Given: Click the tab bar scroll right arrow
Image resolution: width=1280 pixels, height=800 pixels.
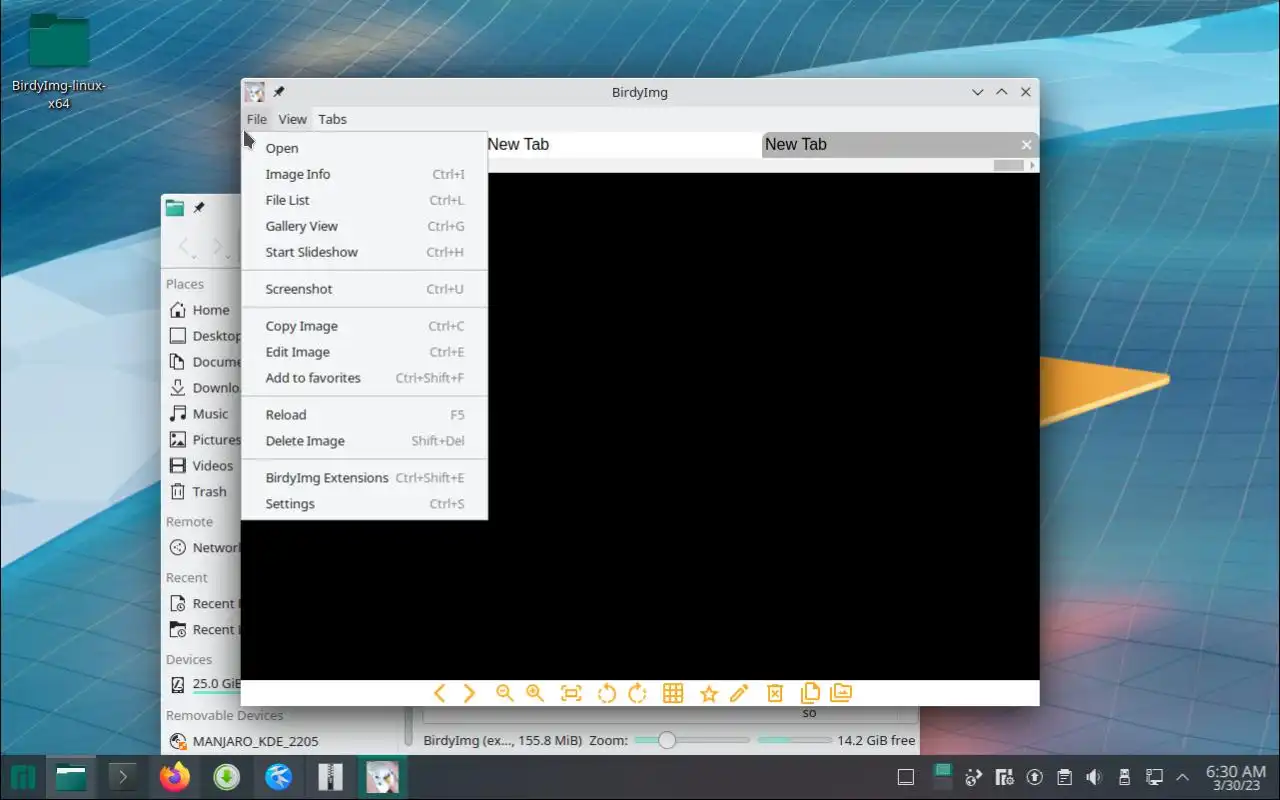Looking at the screenshot, I should (x=1033, y=165).
